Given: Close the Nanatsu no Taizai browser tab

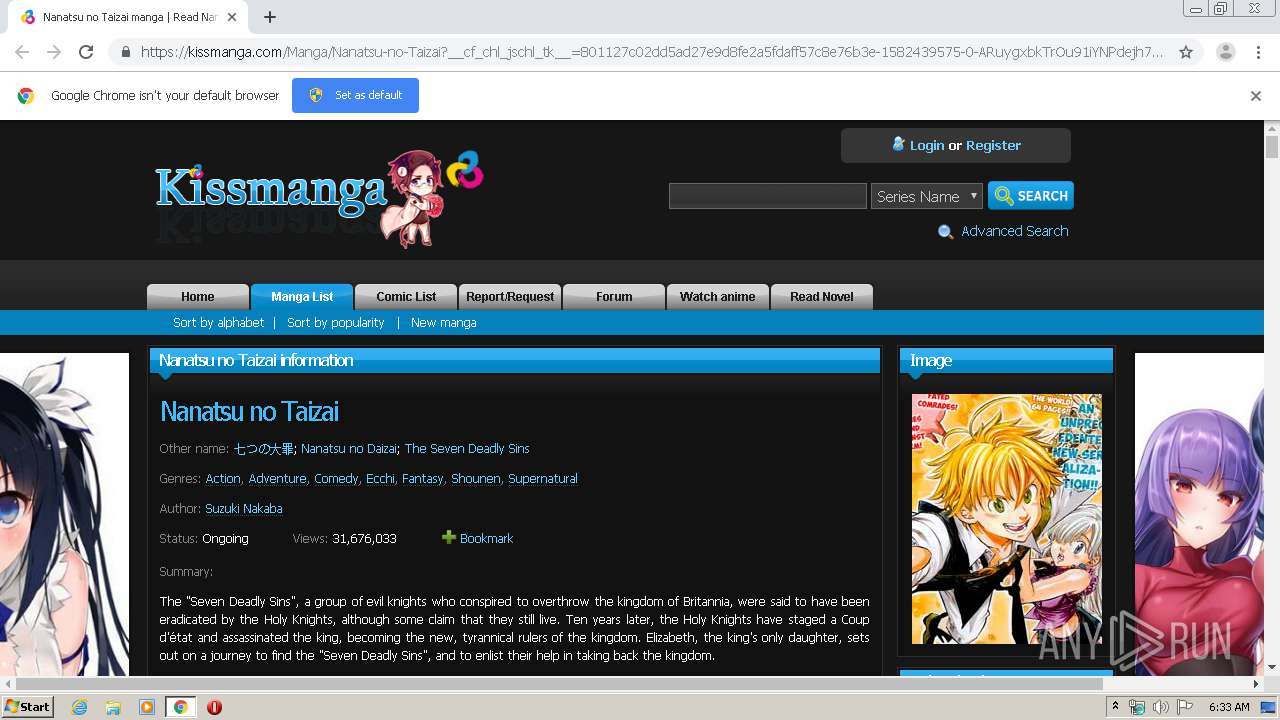Looking at the screenshot, I should tap(232, 17).
